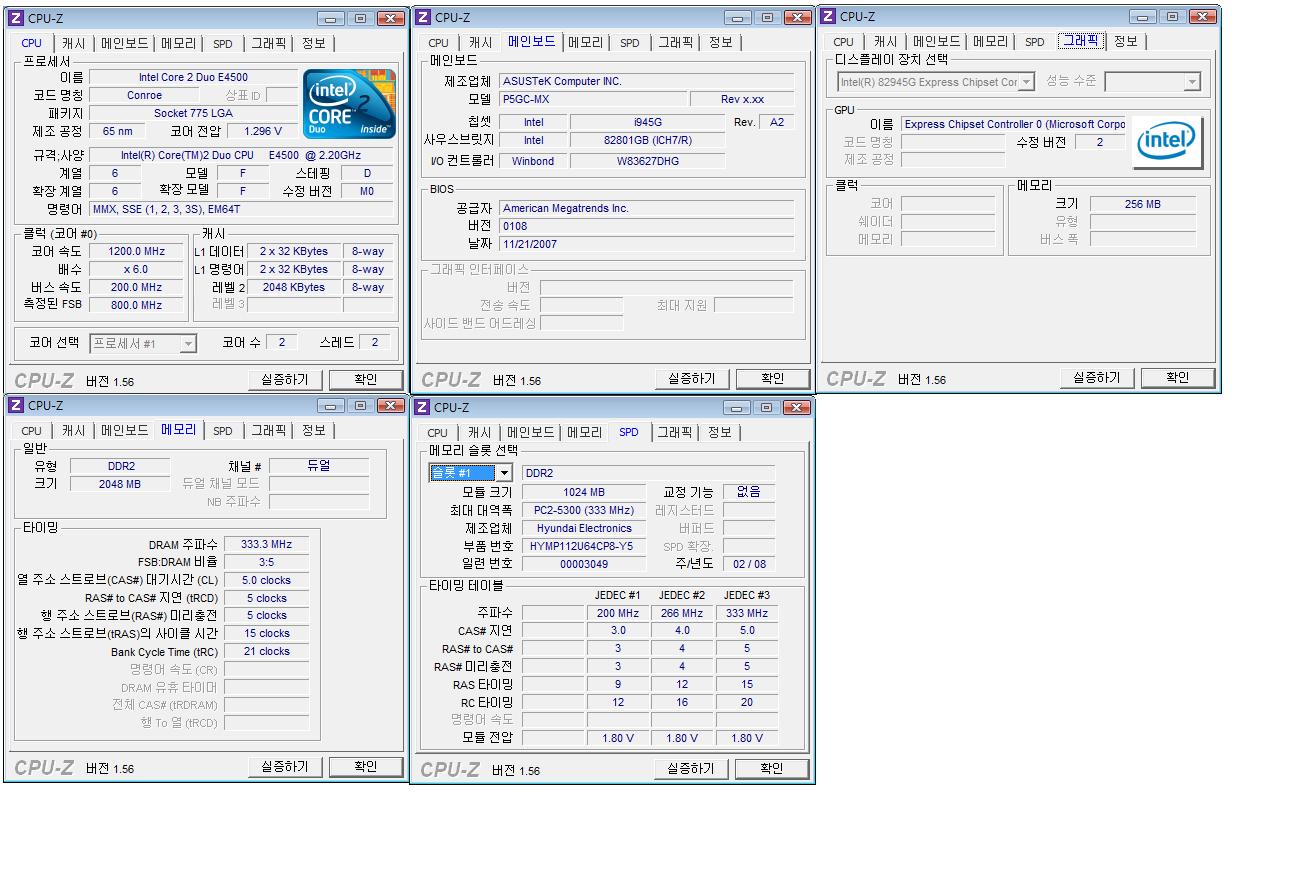
Task: Open 메인보드 tab in SPD window
Action: pyautogui.click(x=530, y=432)
